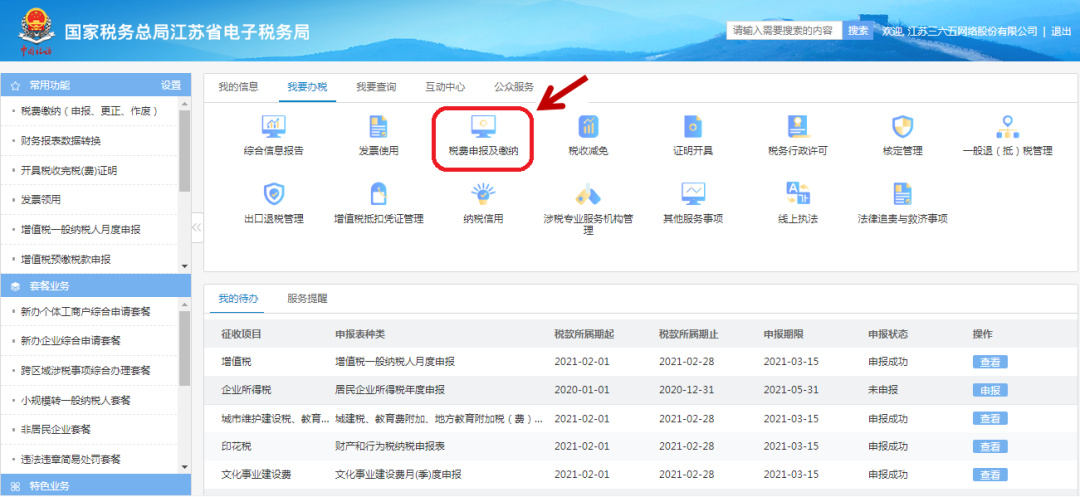Click 文化事业建设费月(季)度申报 cell

398,475
